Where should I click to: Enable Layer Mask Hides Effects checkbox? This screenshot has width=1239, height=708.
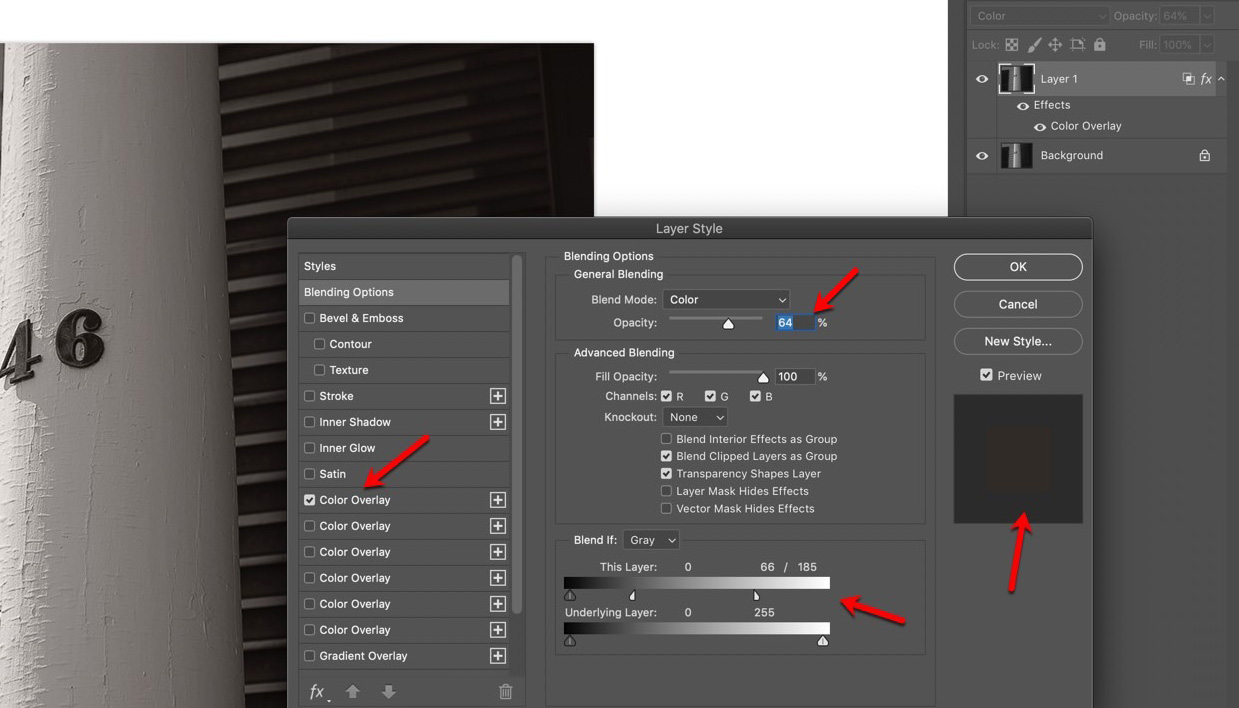point(666,491)
